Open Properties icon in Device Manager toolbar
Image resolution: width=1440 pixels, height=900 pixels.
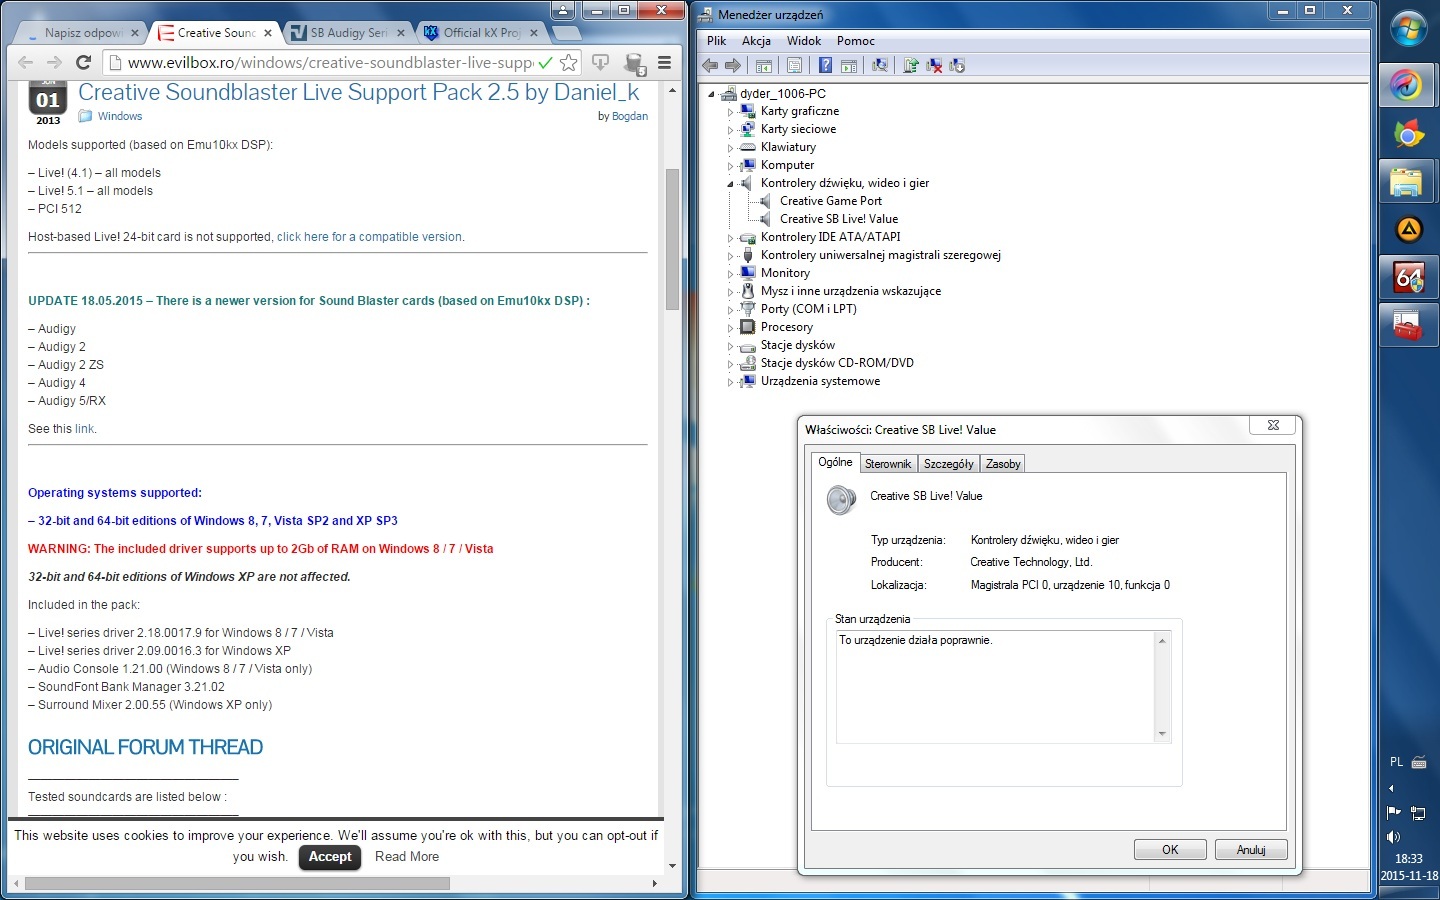[794, 66]
